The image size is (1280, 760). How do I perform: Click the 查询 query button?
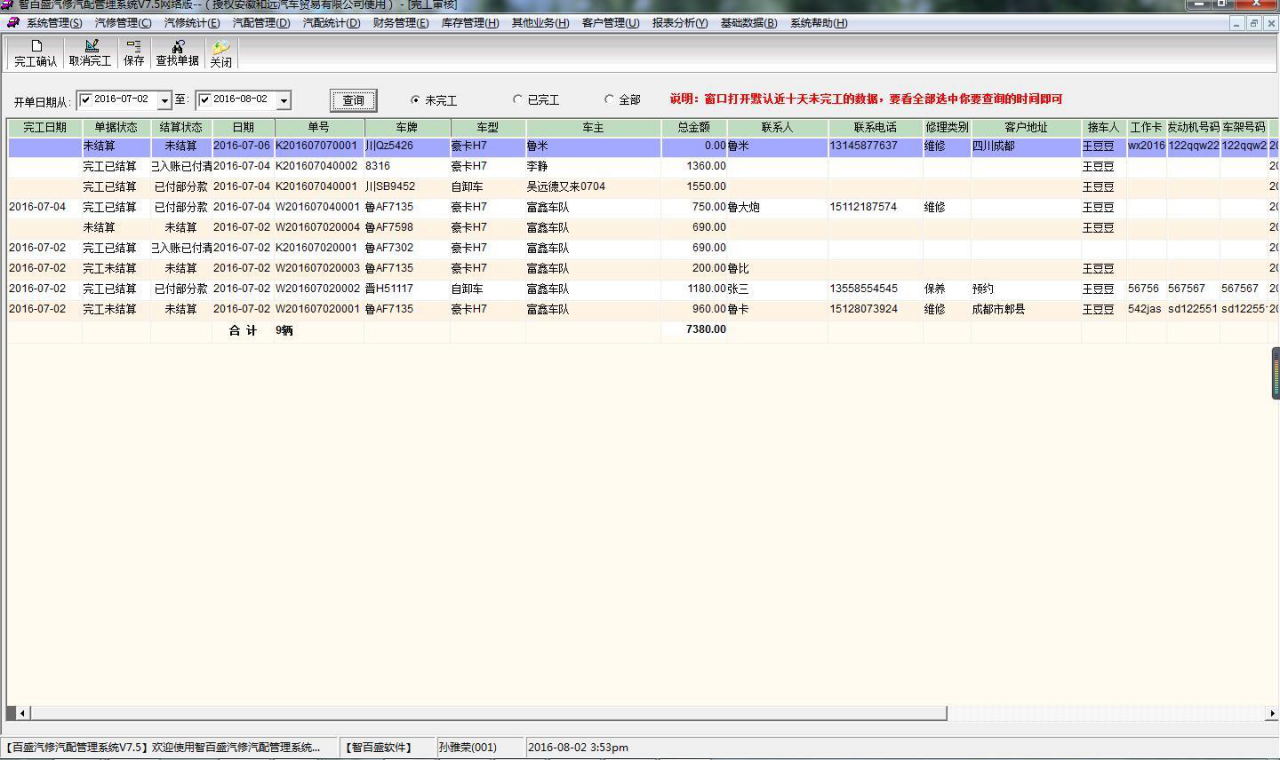point(354,100)
